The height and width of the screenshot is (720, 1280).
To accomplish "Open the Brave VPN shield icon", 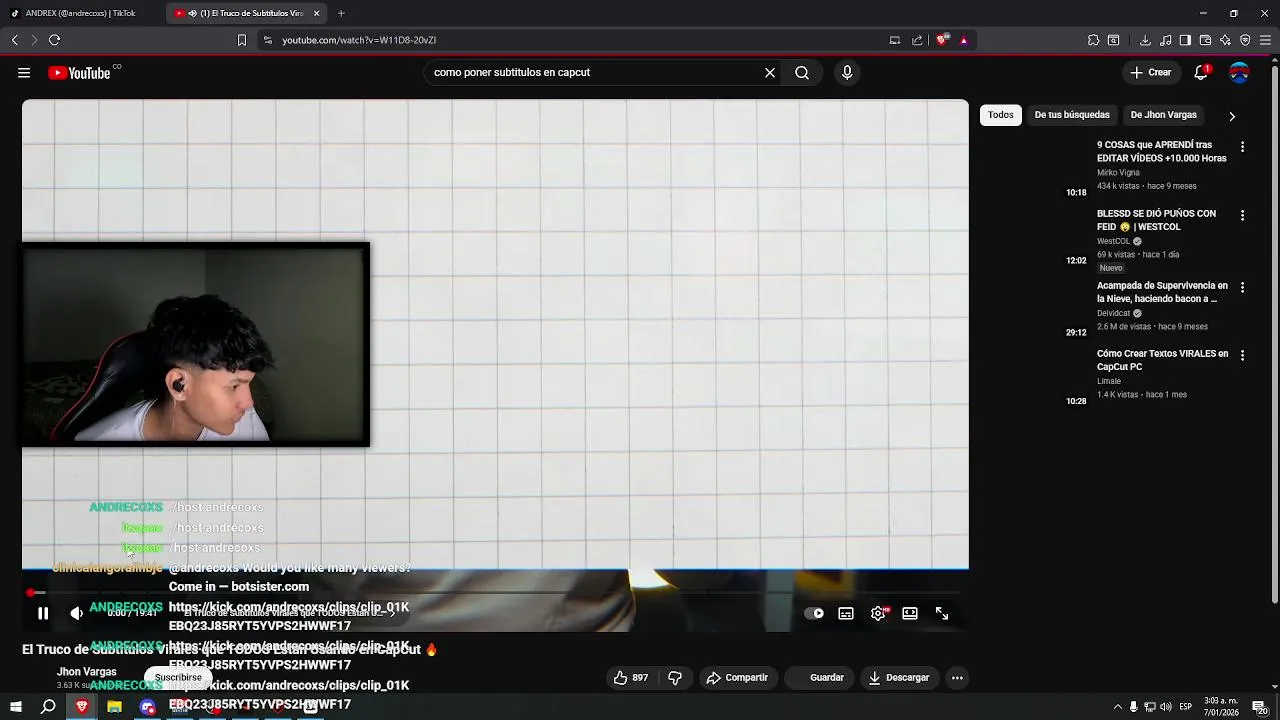I will coord(1245,40).
